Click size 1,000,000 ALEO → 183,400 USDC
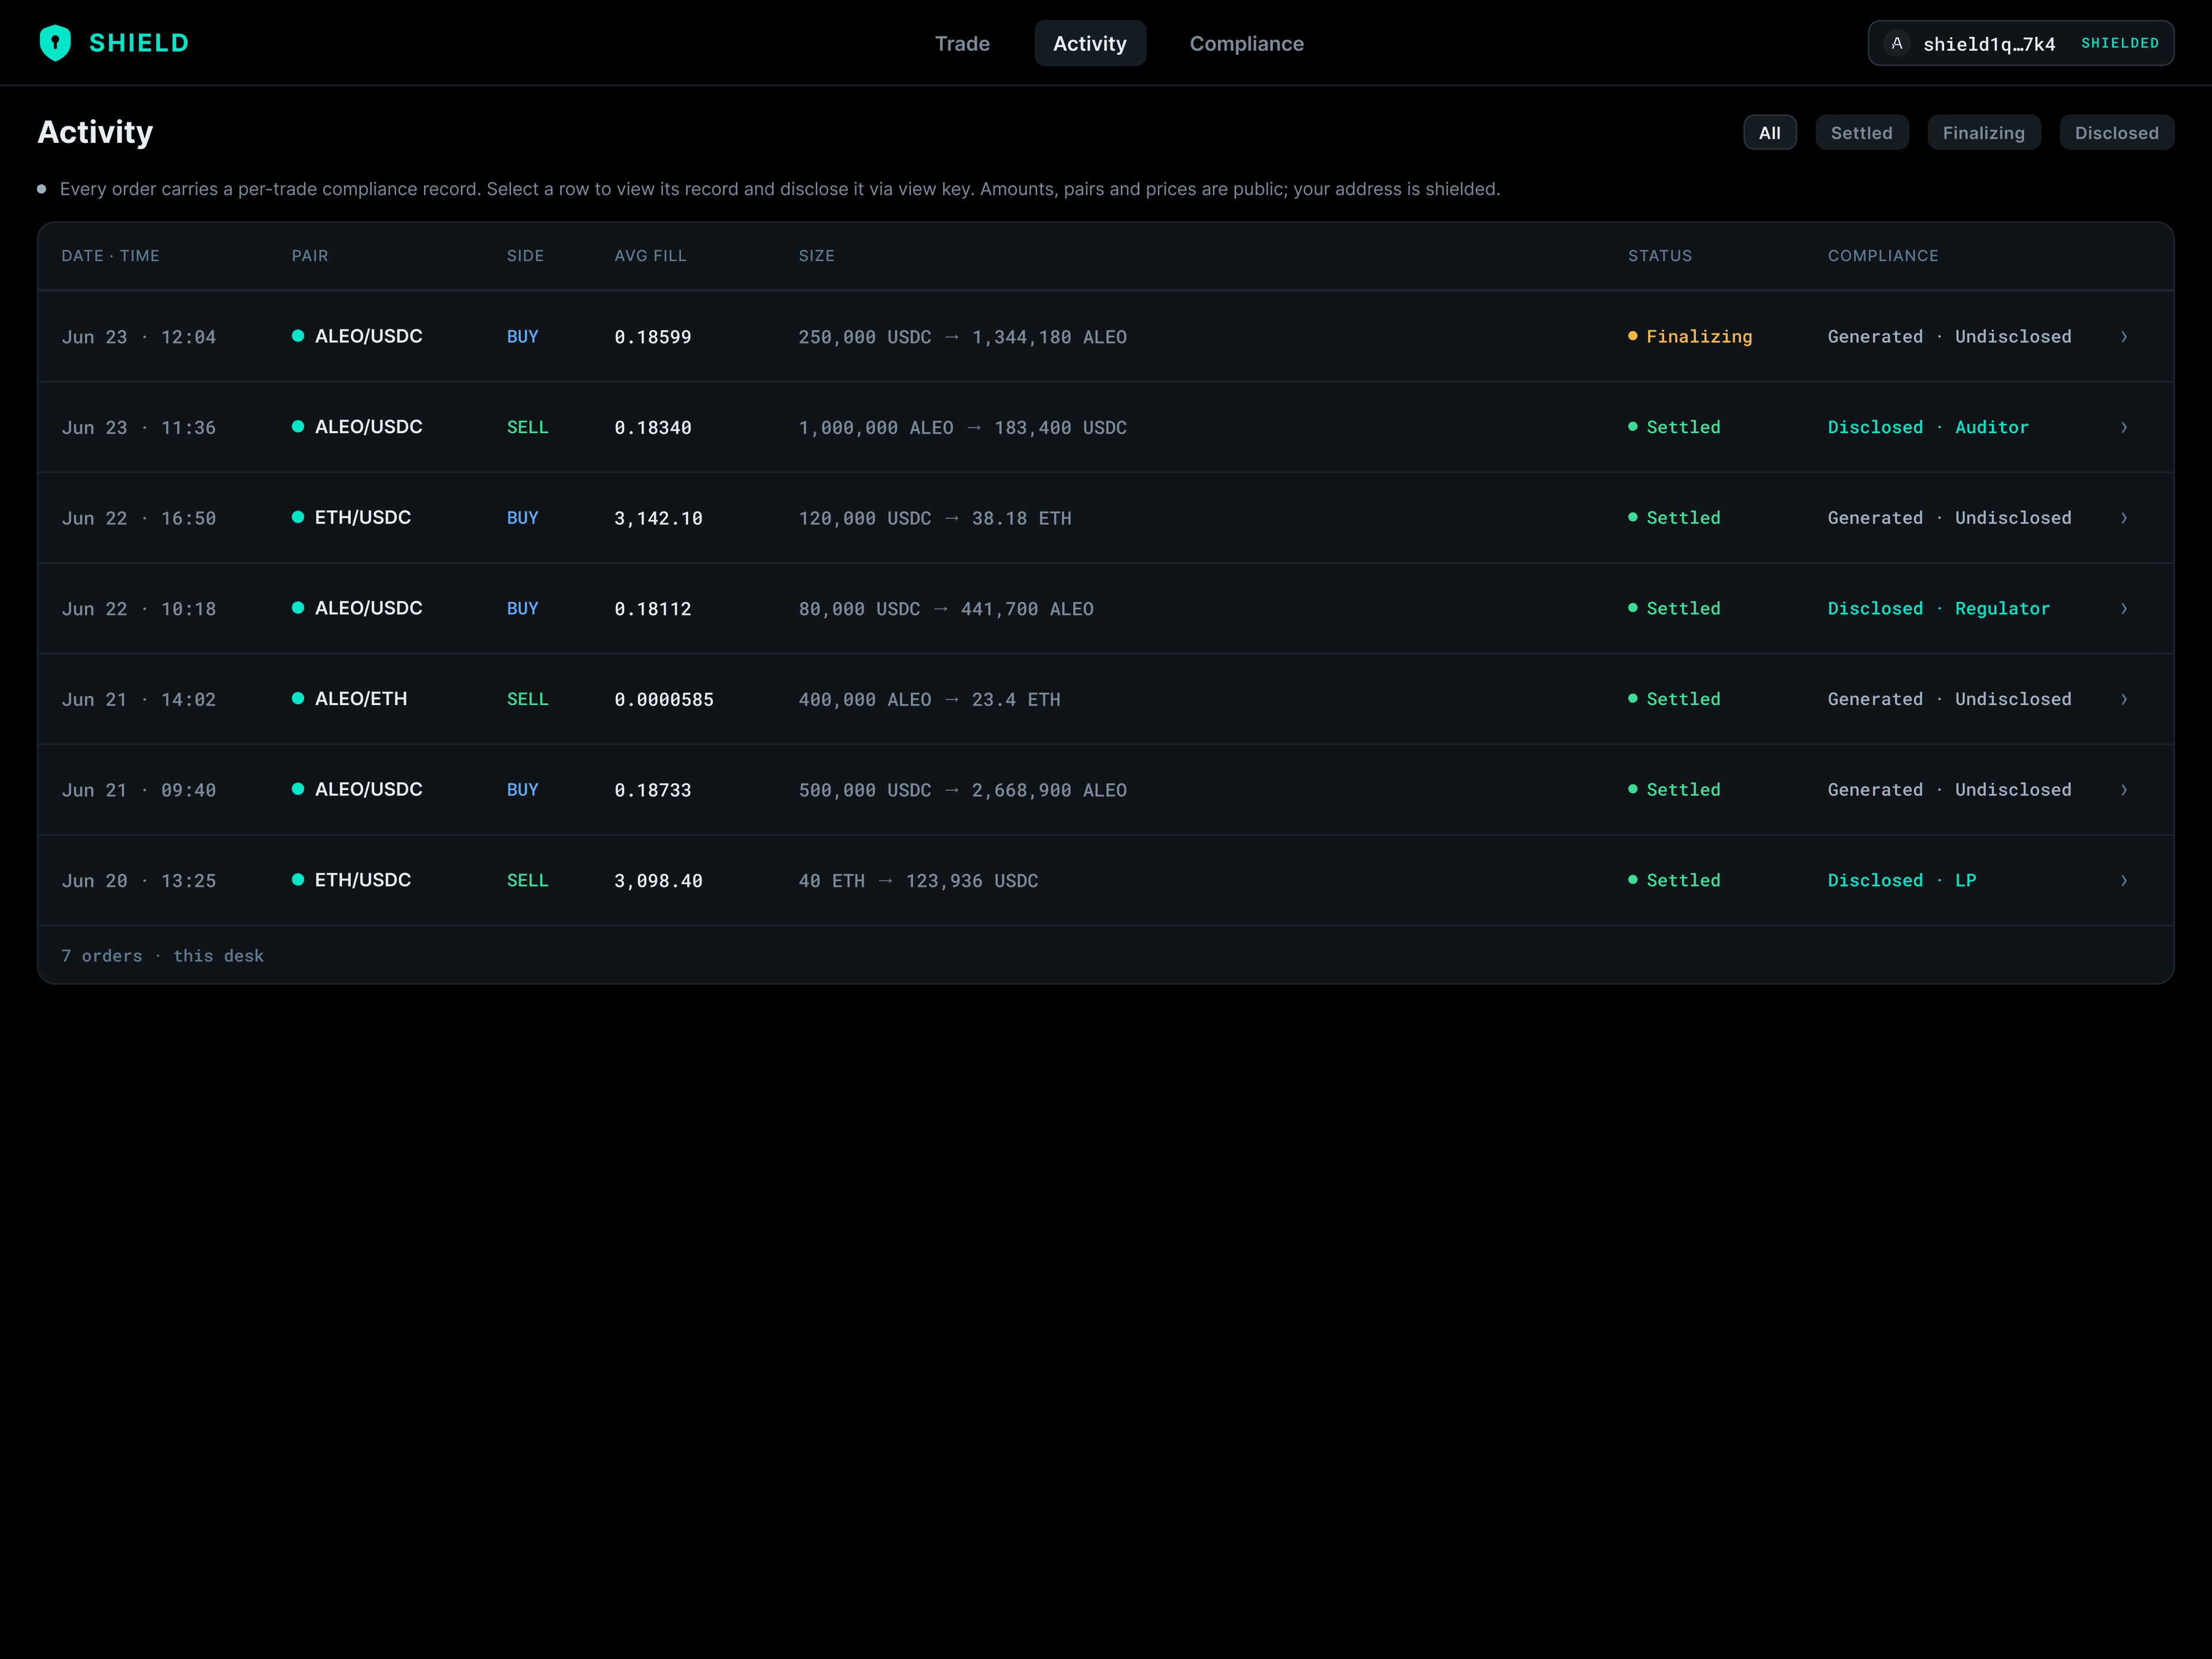 (x=962, y=428)
